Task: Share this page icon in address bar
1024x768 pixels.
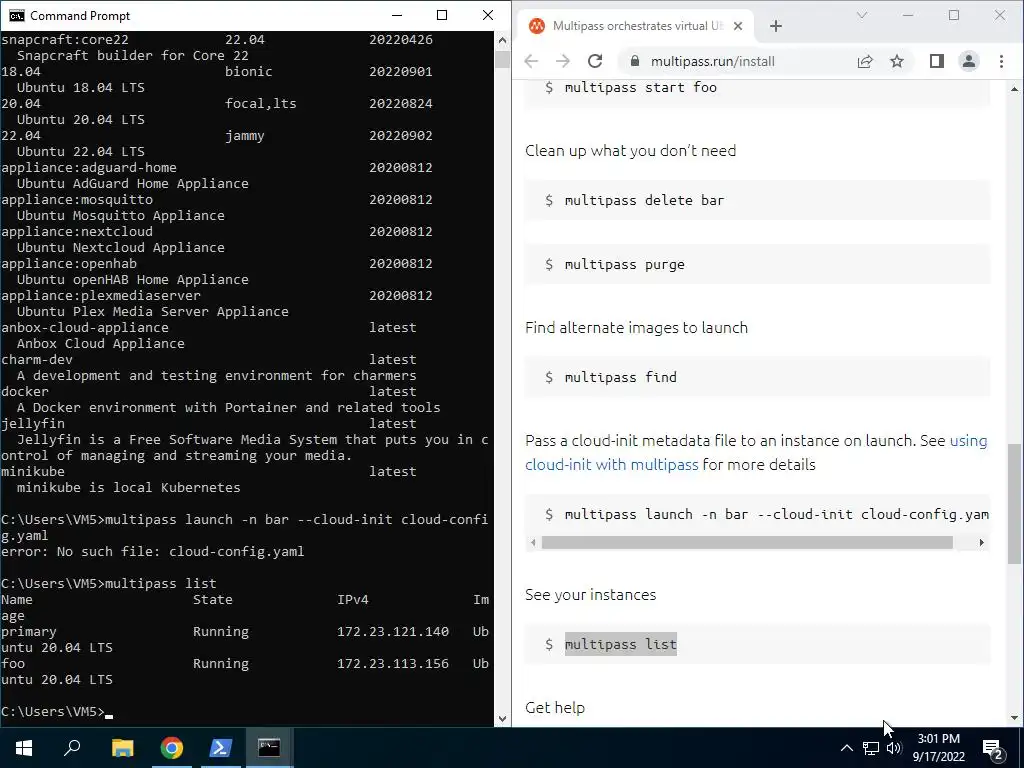Action: [865, 61]
